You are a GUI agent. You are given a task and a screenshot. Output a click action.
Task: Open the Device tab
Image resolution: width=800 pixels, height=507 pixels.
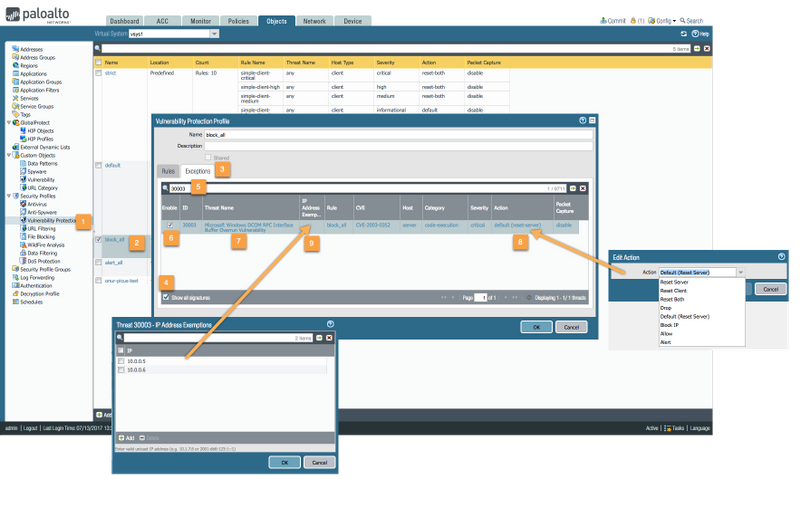click(x=353, y=21)
